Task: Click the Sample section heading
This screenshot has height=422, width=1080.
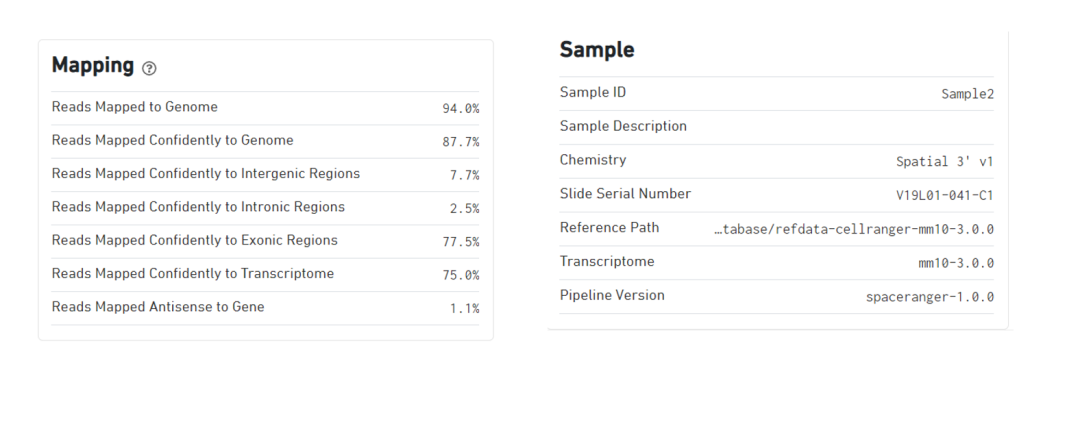Action: [x=596, y=50]
